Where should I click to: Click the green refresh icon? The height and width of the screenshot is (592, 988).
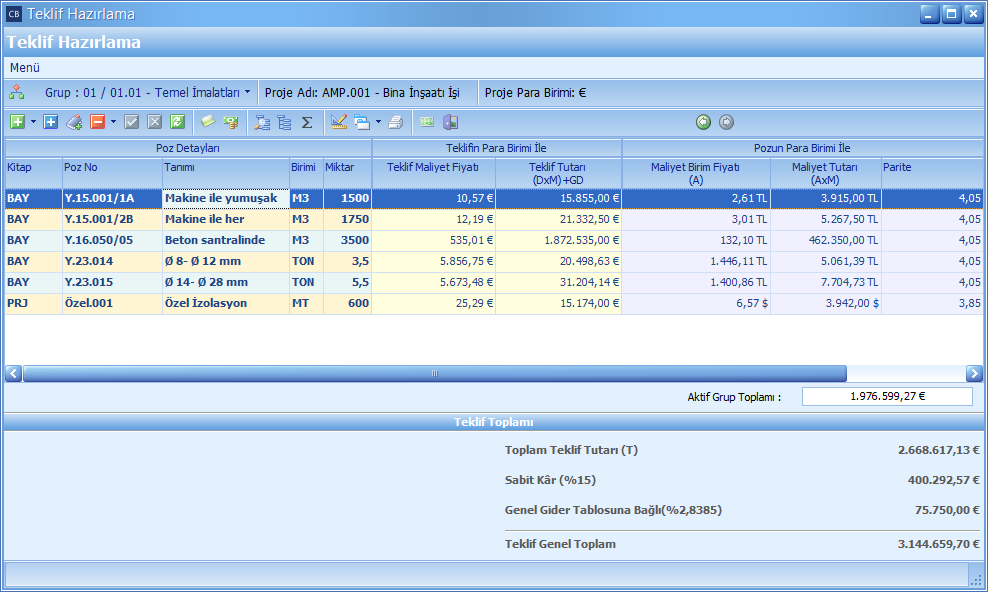click(x=177, y=122)
